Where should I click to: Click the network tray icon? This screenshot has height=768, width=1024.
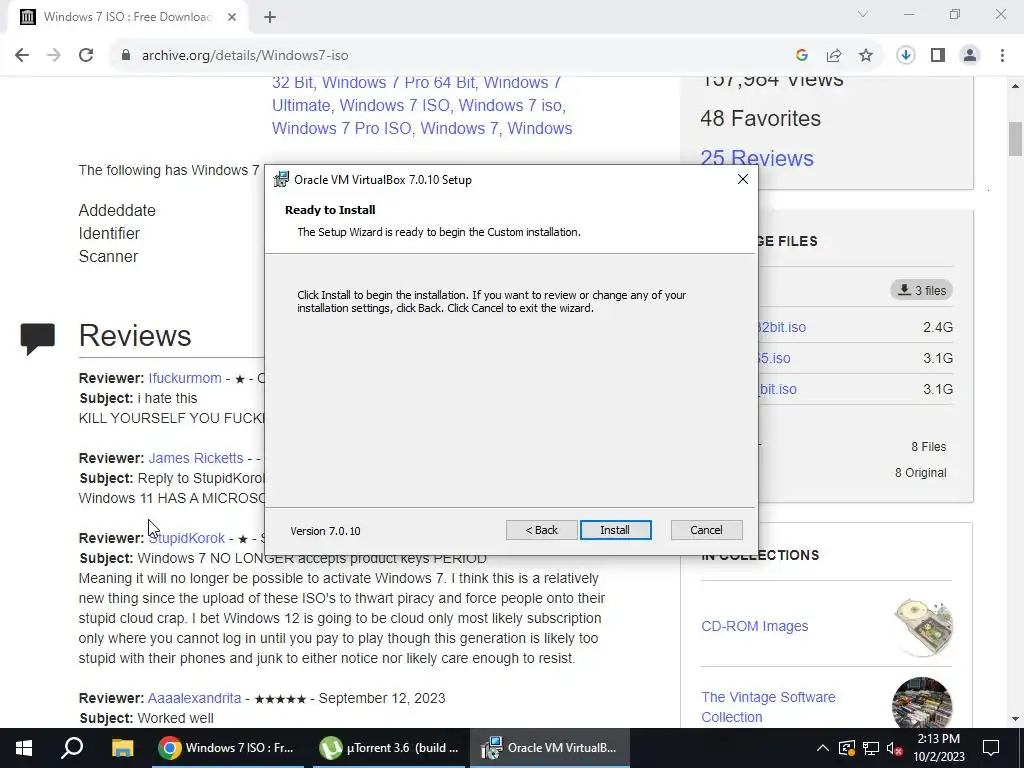(x=871, y=748)
